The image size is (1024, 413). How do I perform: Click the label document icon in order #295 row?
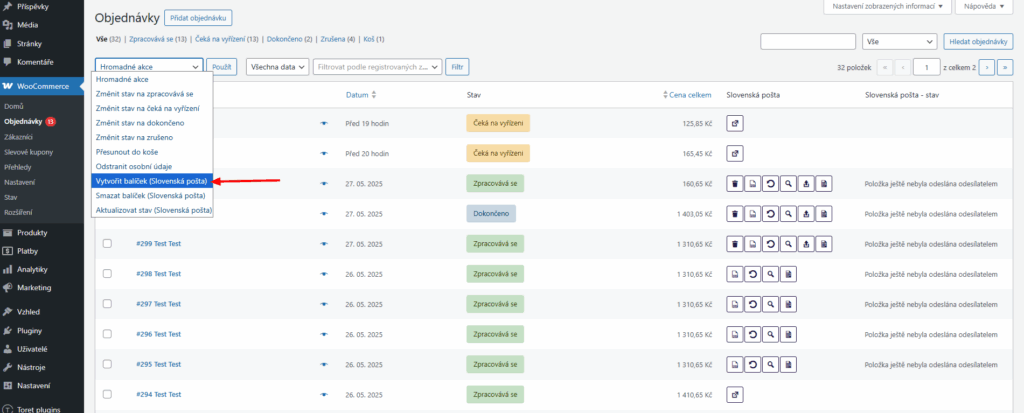click(735, 365)
